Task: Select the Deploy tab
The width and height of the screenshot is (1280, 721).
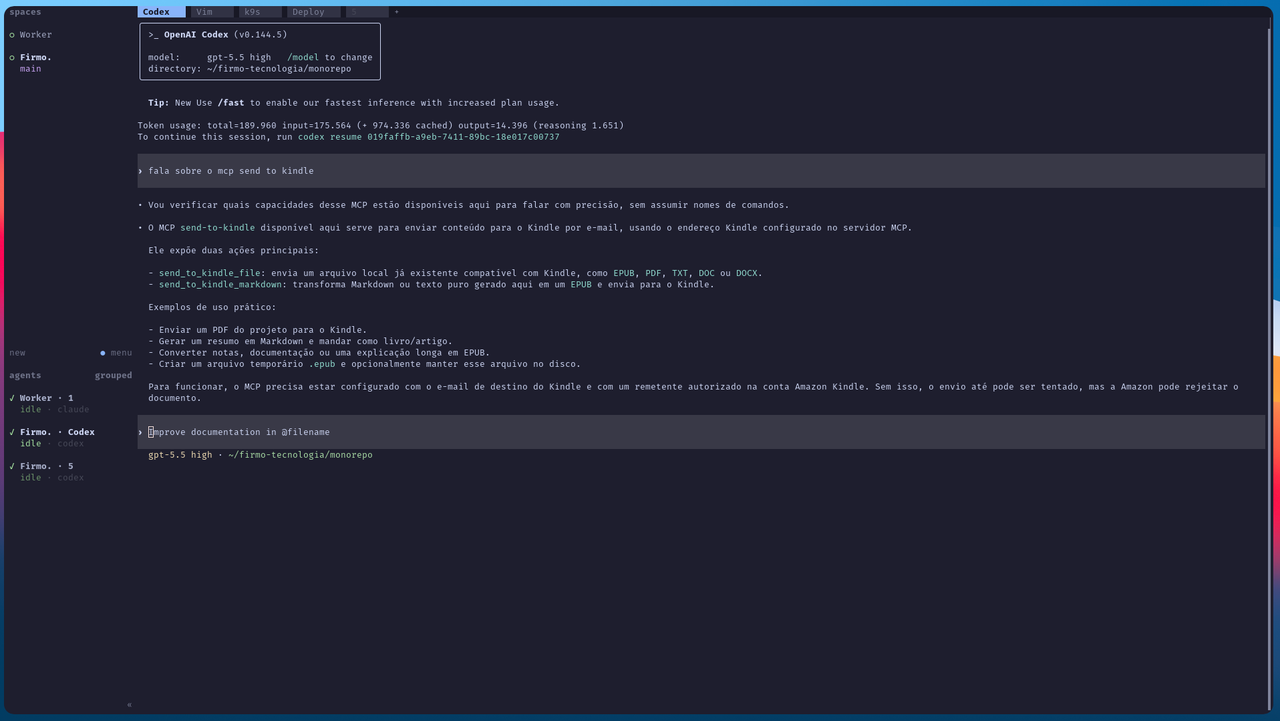Action: pos(313,12)
